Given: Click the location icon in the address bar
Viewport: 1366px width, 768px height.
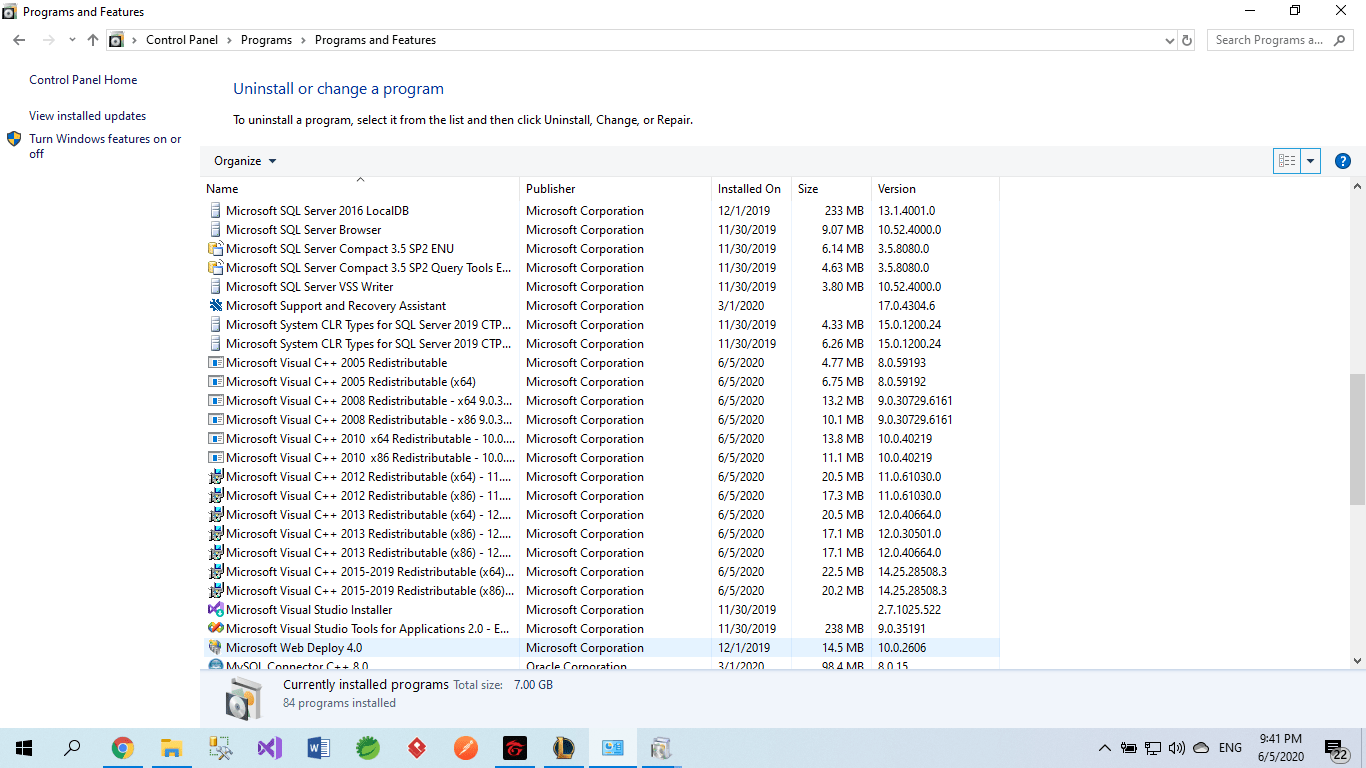Looking at the screenshot, I should [x=116, y=40].
